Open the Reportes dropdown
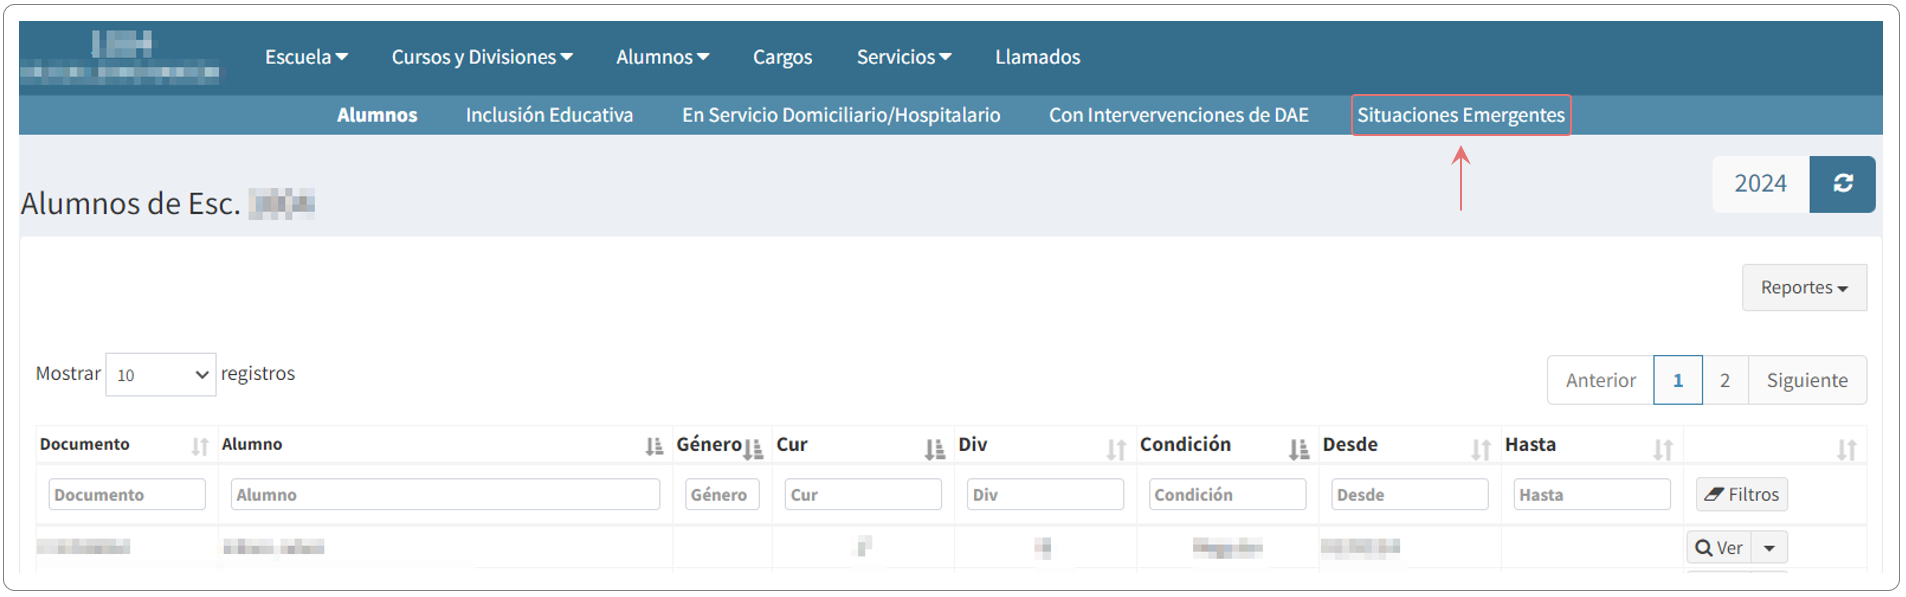Viewport: 1906px width, 597px height. click(x=1803, y=288)
